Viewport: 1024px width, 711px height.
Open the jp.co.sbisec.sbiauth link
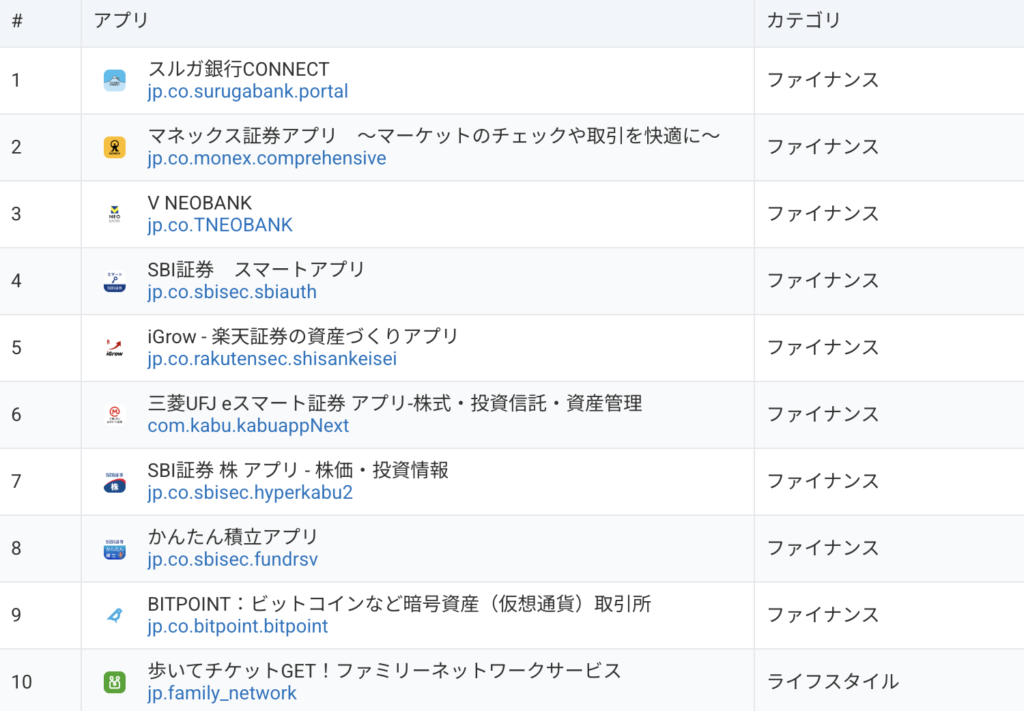[x=231, y=293]
